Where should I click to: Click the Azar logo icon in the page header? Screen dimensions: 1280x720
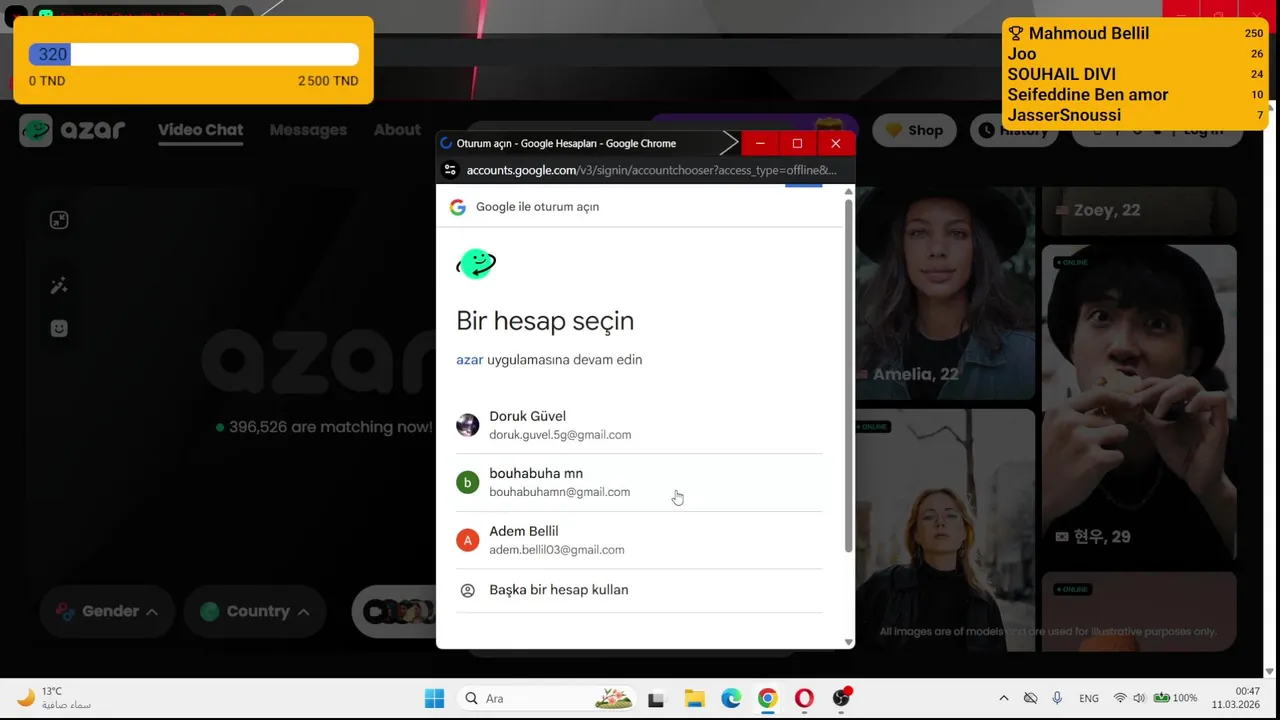click(36, 130)
